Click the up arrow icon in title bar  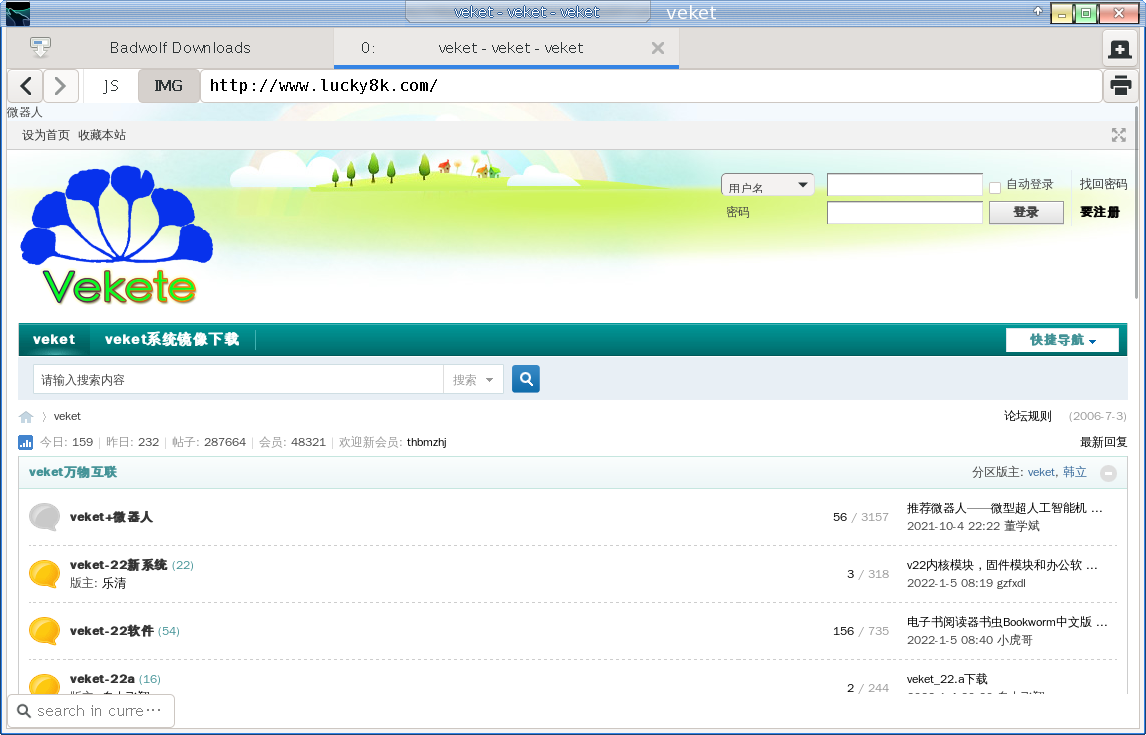pyautogui.click(x=1038, y=11)
